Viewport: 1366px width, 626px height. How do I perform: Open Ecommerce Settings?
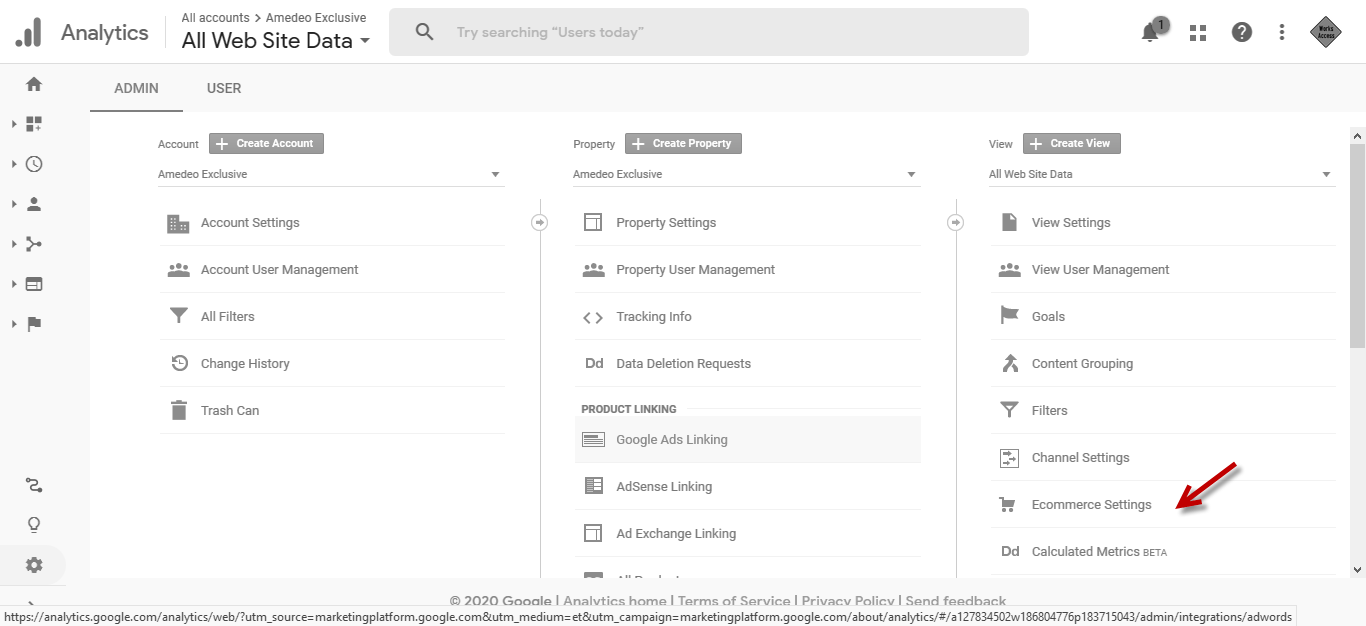point(1091,505)
